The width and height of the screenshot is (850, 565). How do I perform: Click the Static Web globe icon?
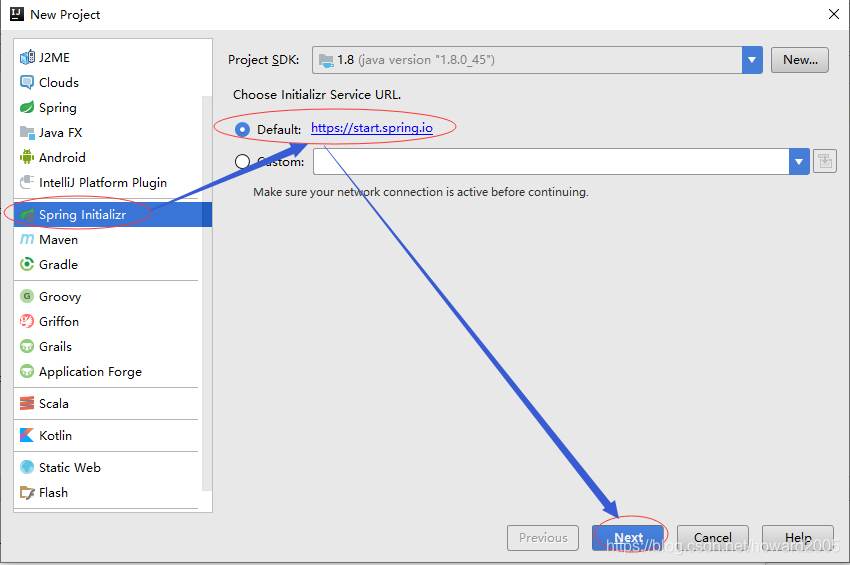click(27, 467)
